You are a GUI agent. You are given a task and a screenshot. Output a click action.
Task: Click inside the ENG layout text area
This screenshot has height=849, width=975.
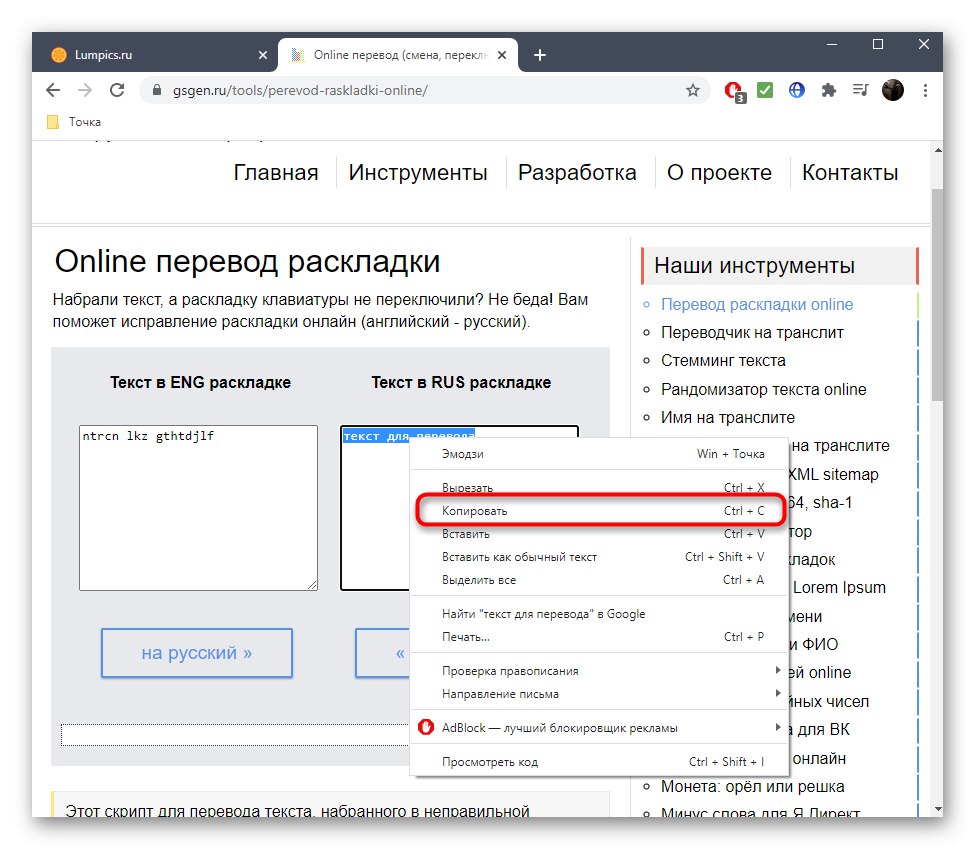click(198, 508)
